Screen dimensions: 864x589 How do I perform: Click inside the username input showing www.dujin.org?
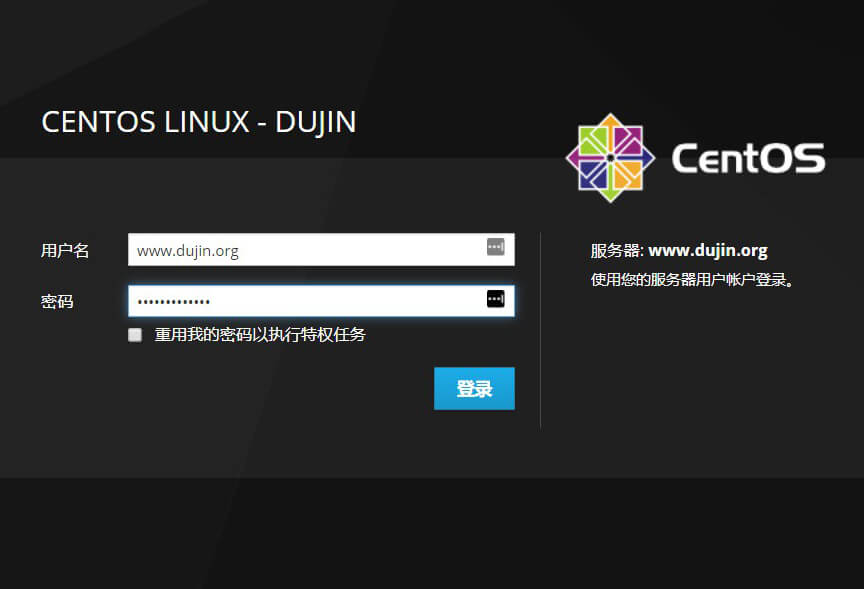click(x=300, y=249)
